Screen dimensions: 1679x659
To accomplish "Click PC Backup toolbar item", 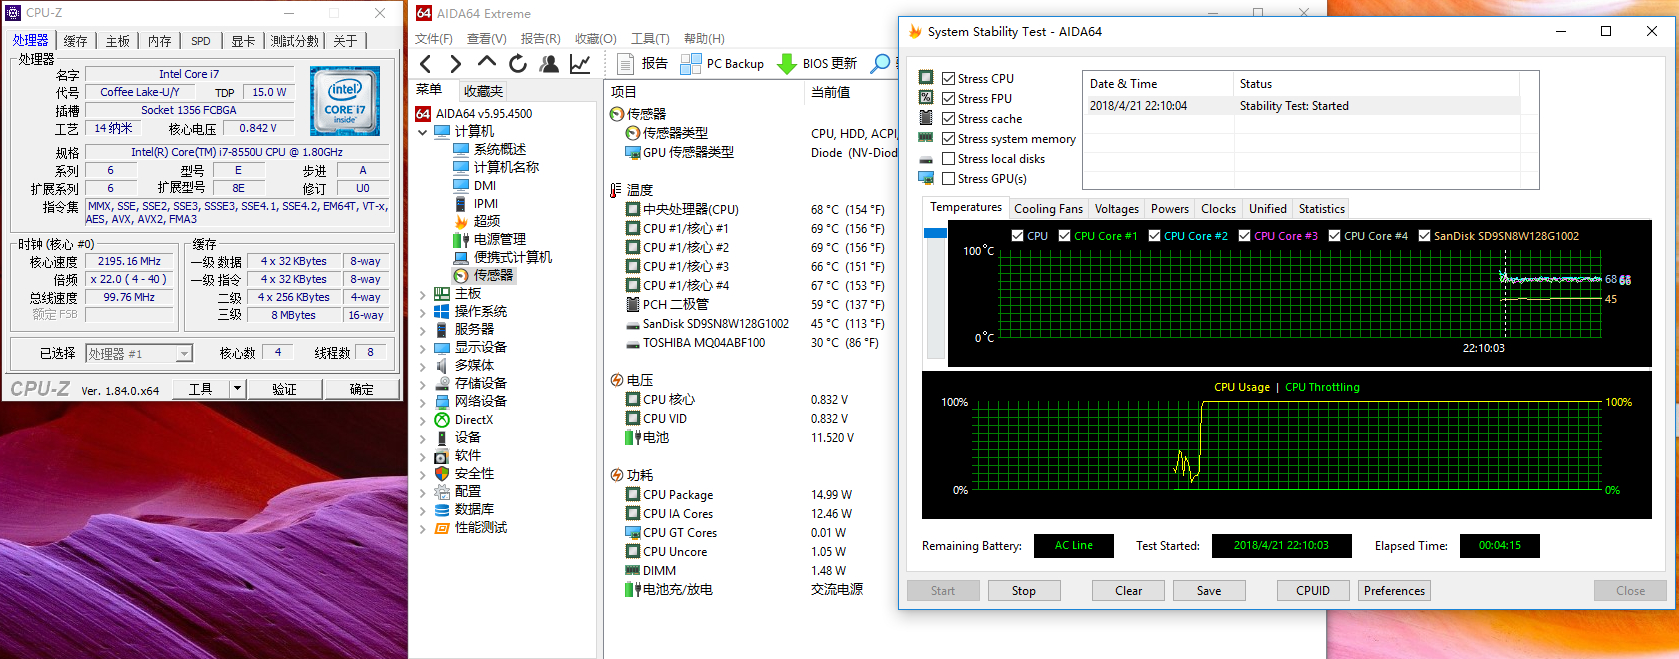I will tap(722, 64).
